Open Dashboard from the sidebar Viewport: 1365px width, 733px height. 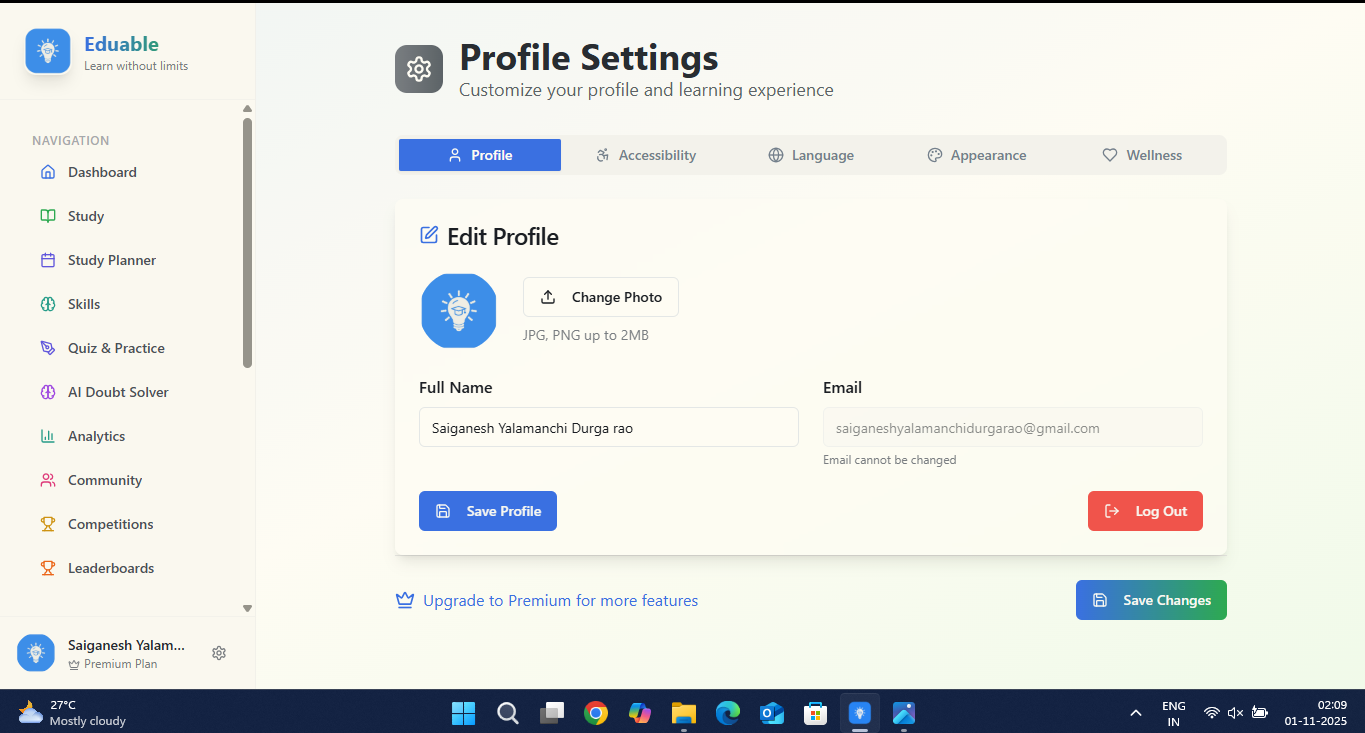[102, 172]
